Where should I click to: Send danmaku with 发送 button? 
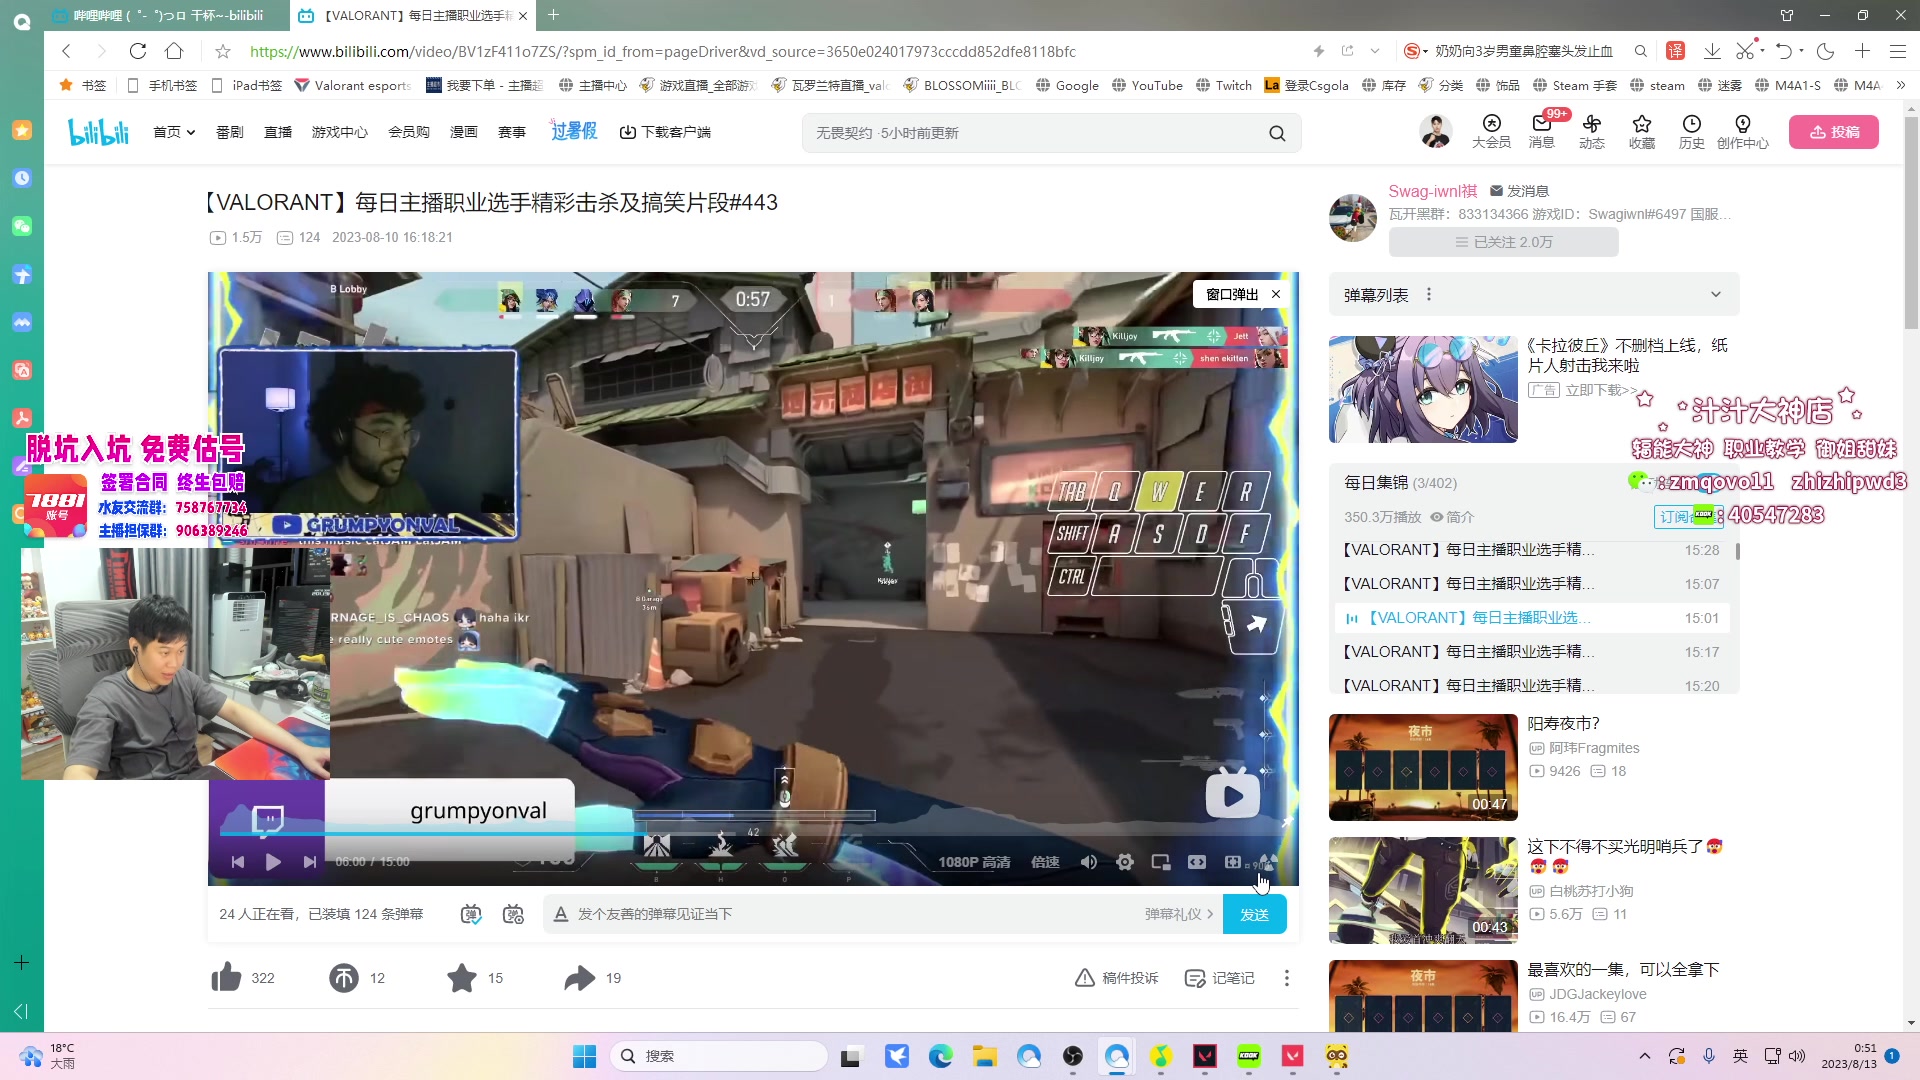point(1254,914)
